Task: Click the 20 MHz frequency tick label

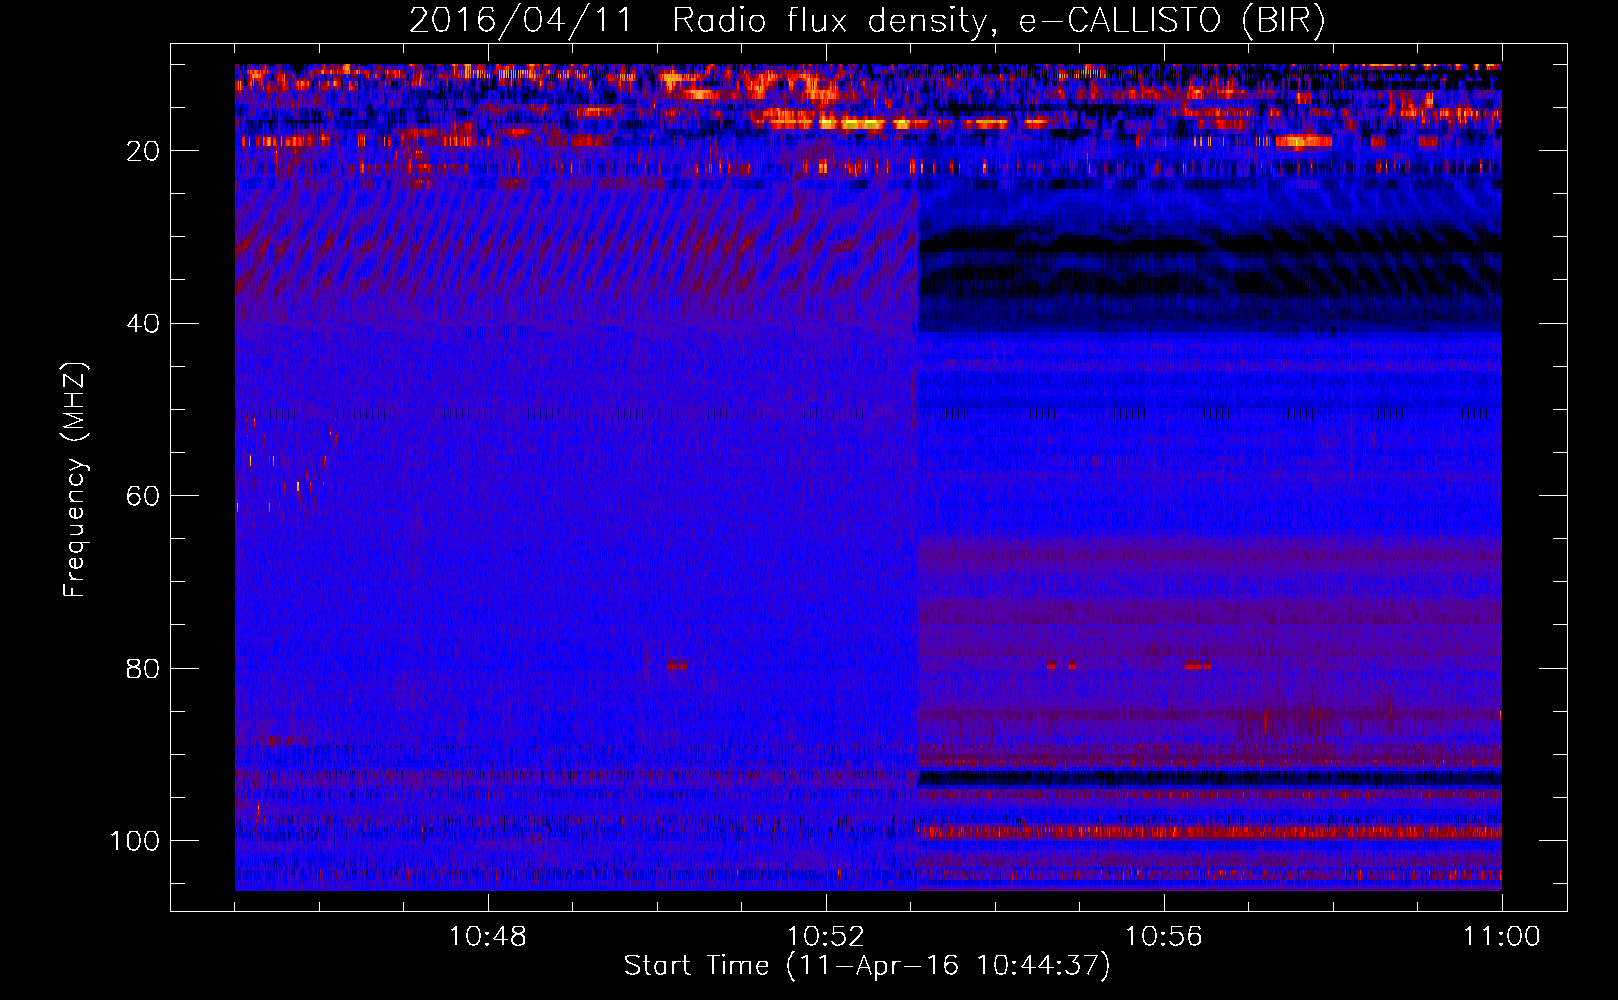Action: tap(144, 151)
